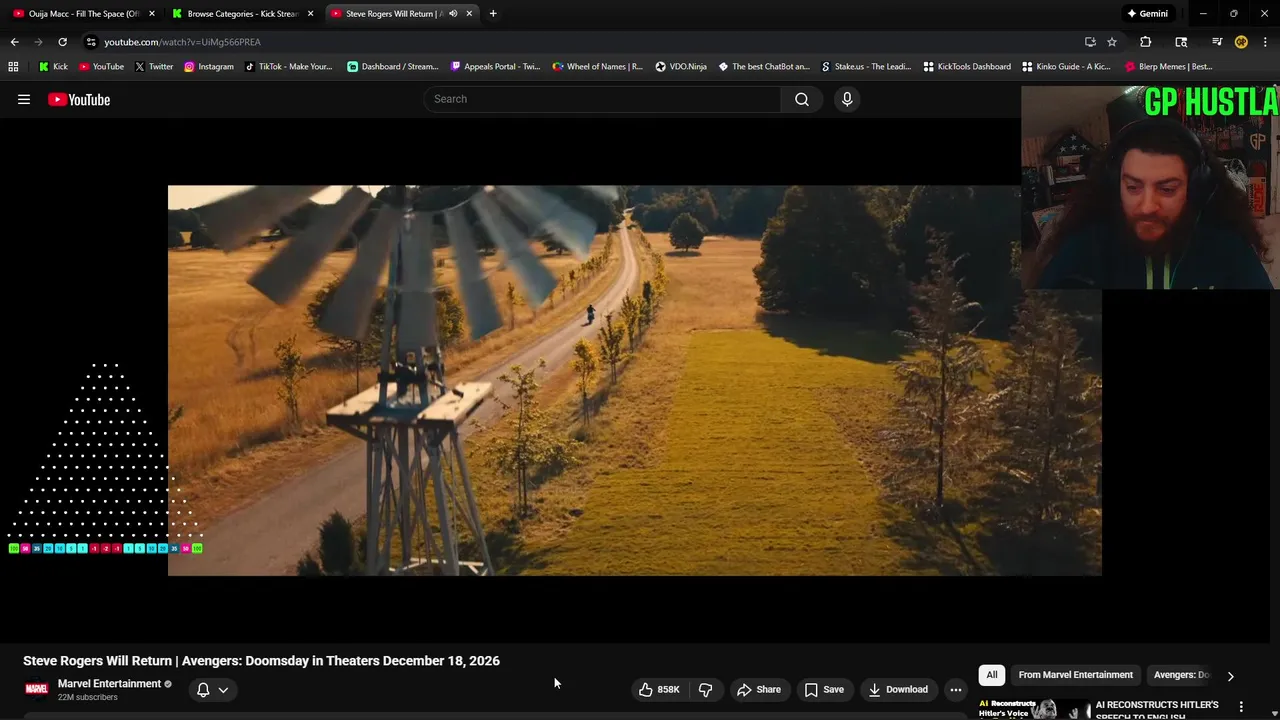Open Chrome three-dot menu

tap(1265, 42)
